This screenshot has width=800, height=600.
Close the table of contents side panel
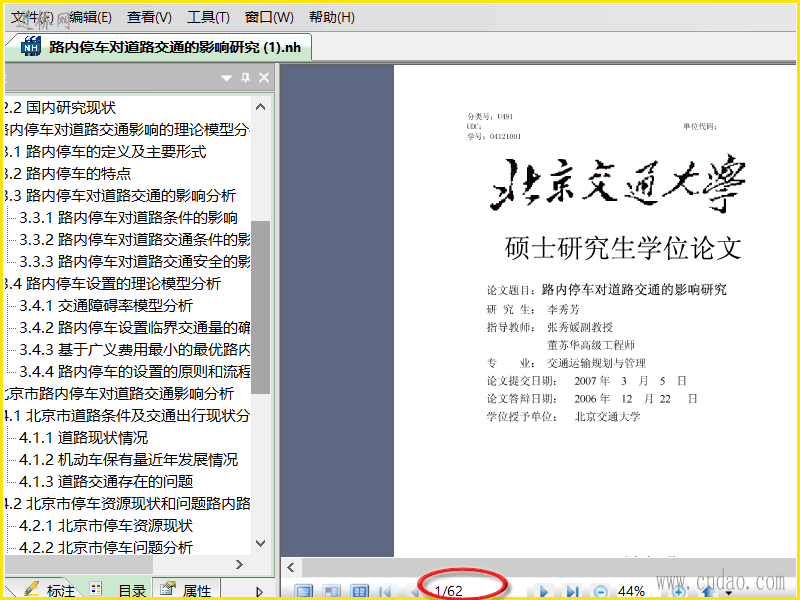click(264, 78)
